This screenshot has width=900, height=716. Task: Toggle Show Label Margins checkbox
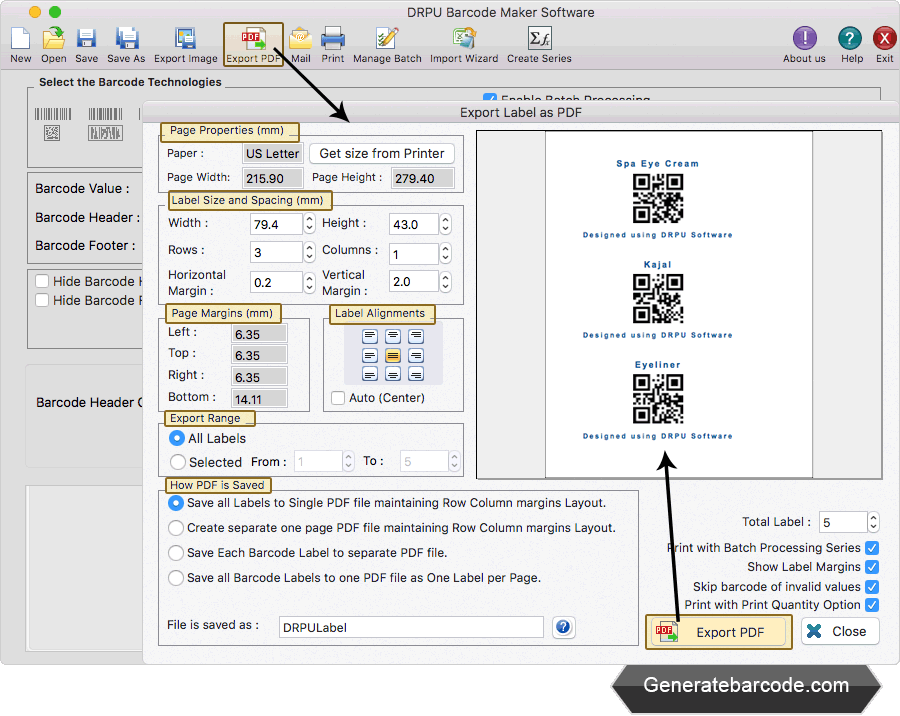[x=872, y=567]
